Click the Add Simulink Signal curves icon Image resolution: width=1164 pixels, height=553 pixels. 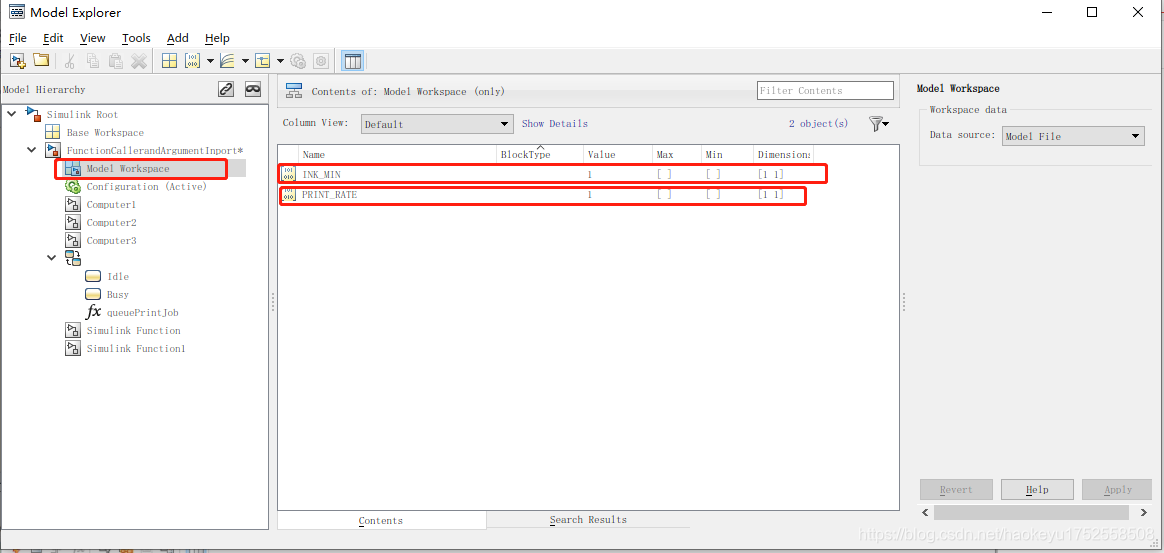(228, 61)
